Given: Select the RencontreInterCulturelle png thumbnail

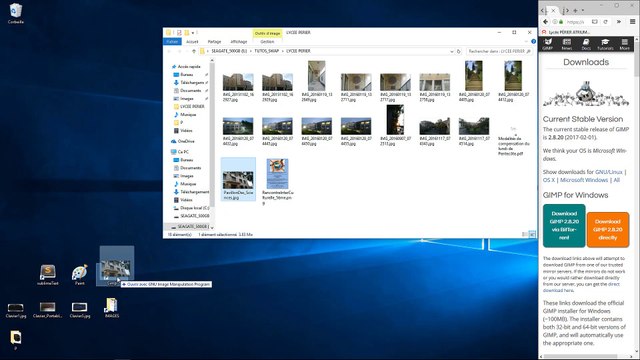Looking at the screenshot, I should (x=278, y=182).
